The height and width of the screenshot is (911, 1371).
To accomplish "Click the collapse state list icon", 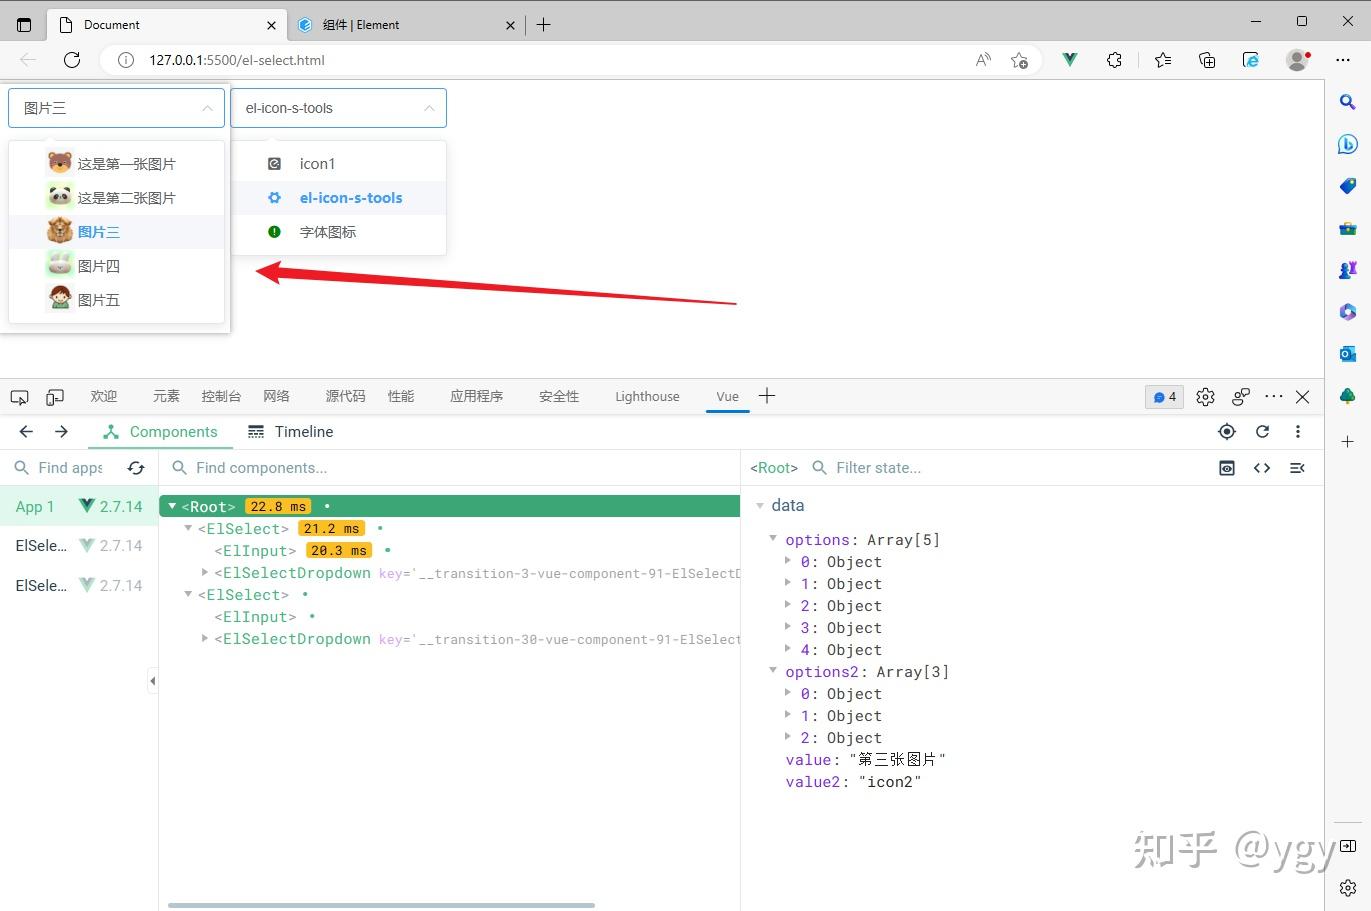I will pos(1297,468).
